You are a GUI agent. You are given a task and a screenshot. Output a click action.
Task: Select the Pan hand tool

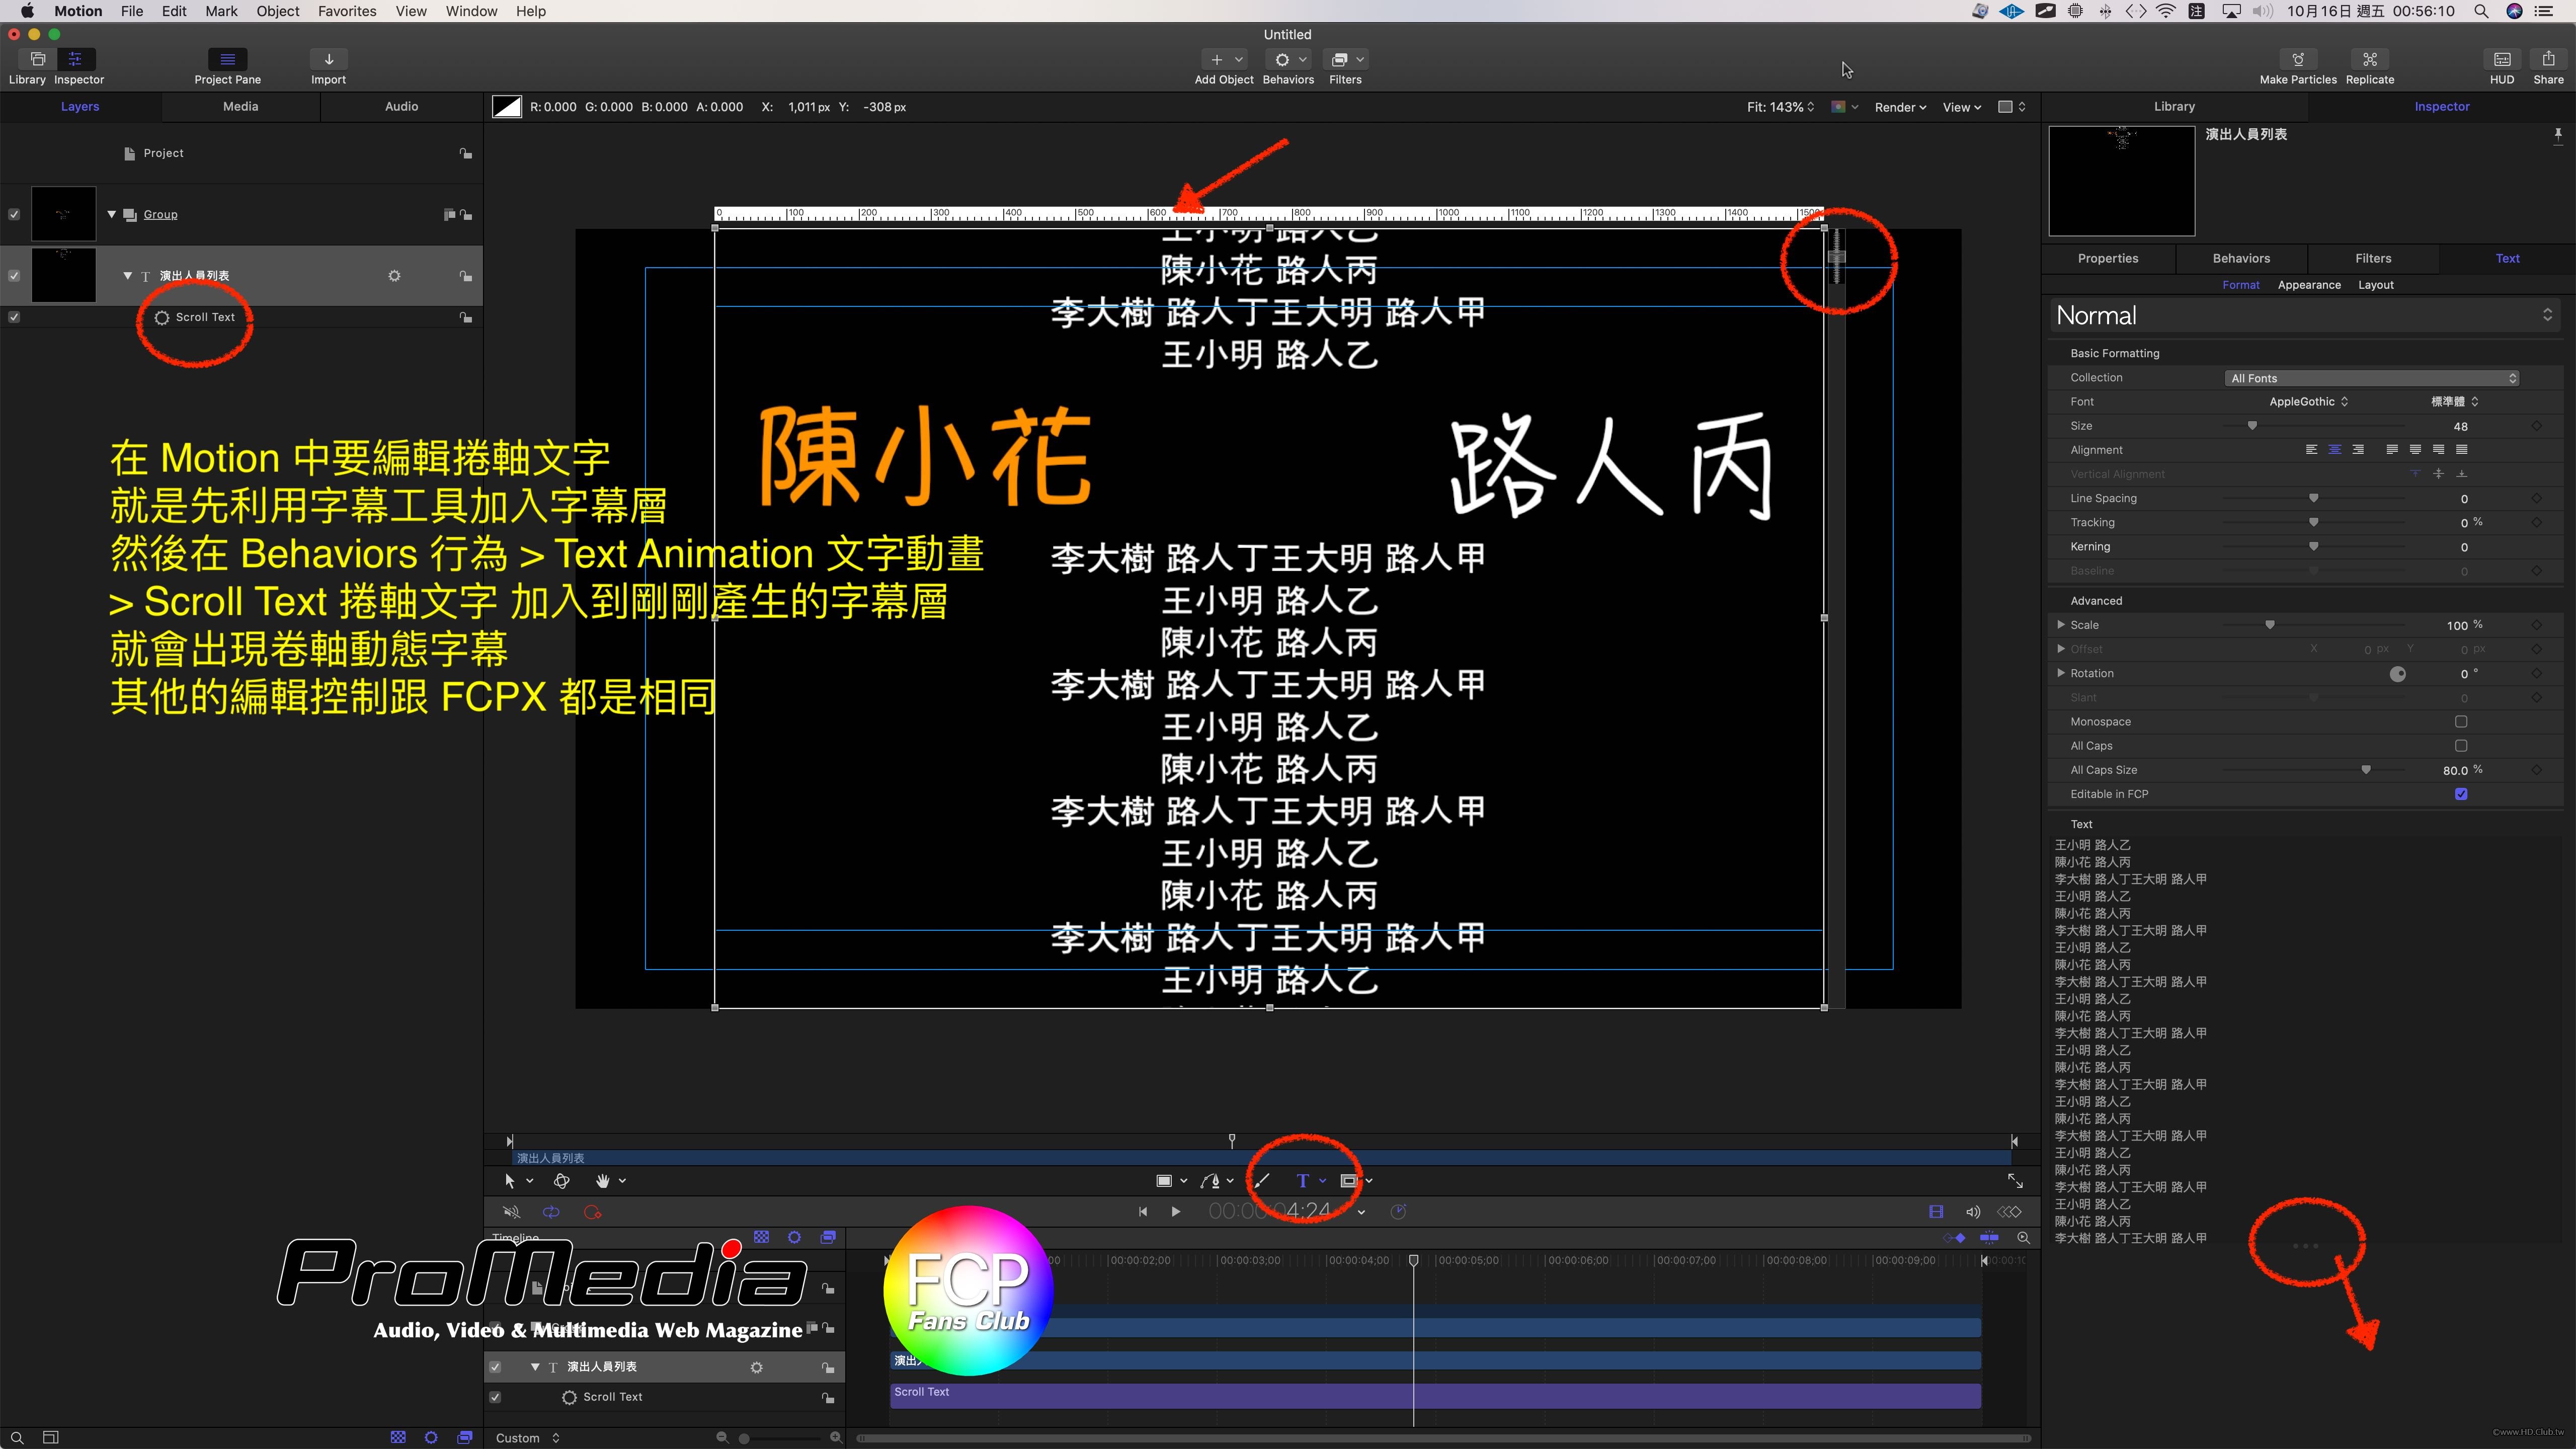[602, 1181]
